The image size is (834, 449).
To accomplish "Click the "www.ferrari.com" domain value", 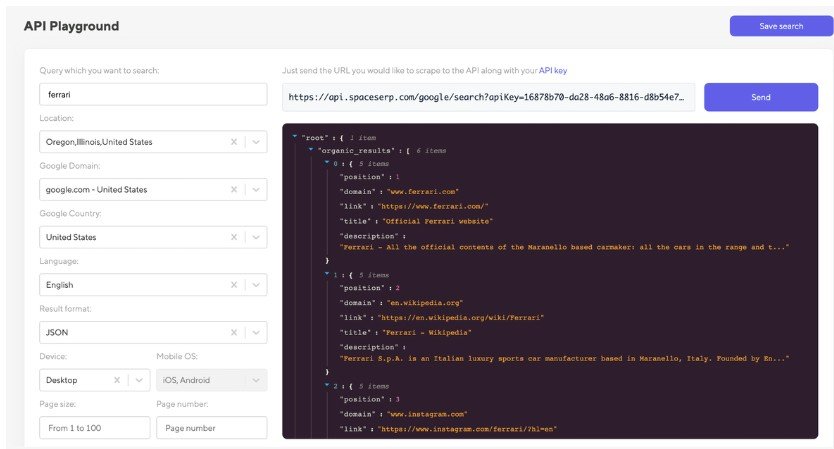I will (422, 192).
